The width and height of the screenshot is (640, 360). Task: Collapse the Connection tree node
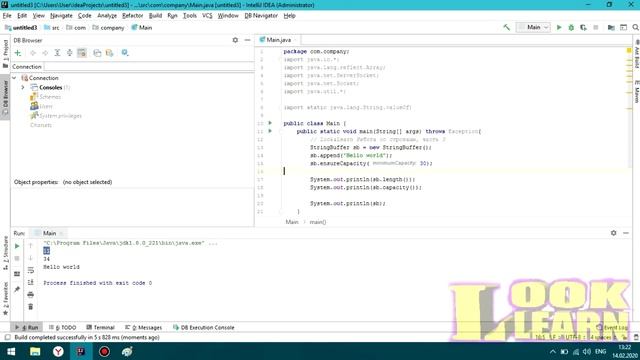pos(14,78)
